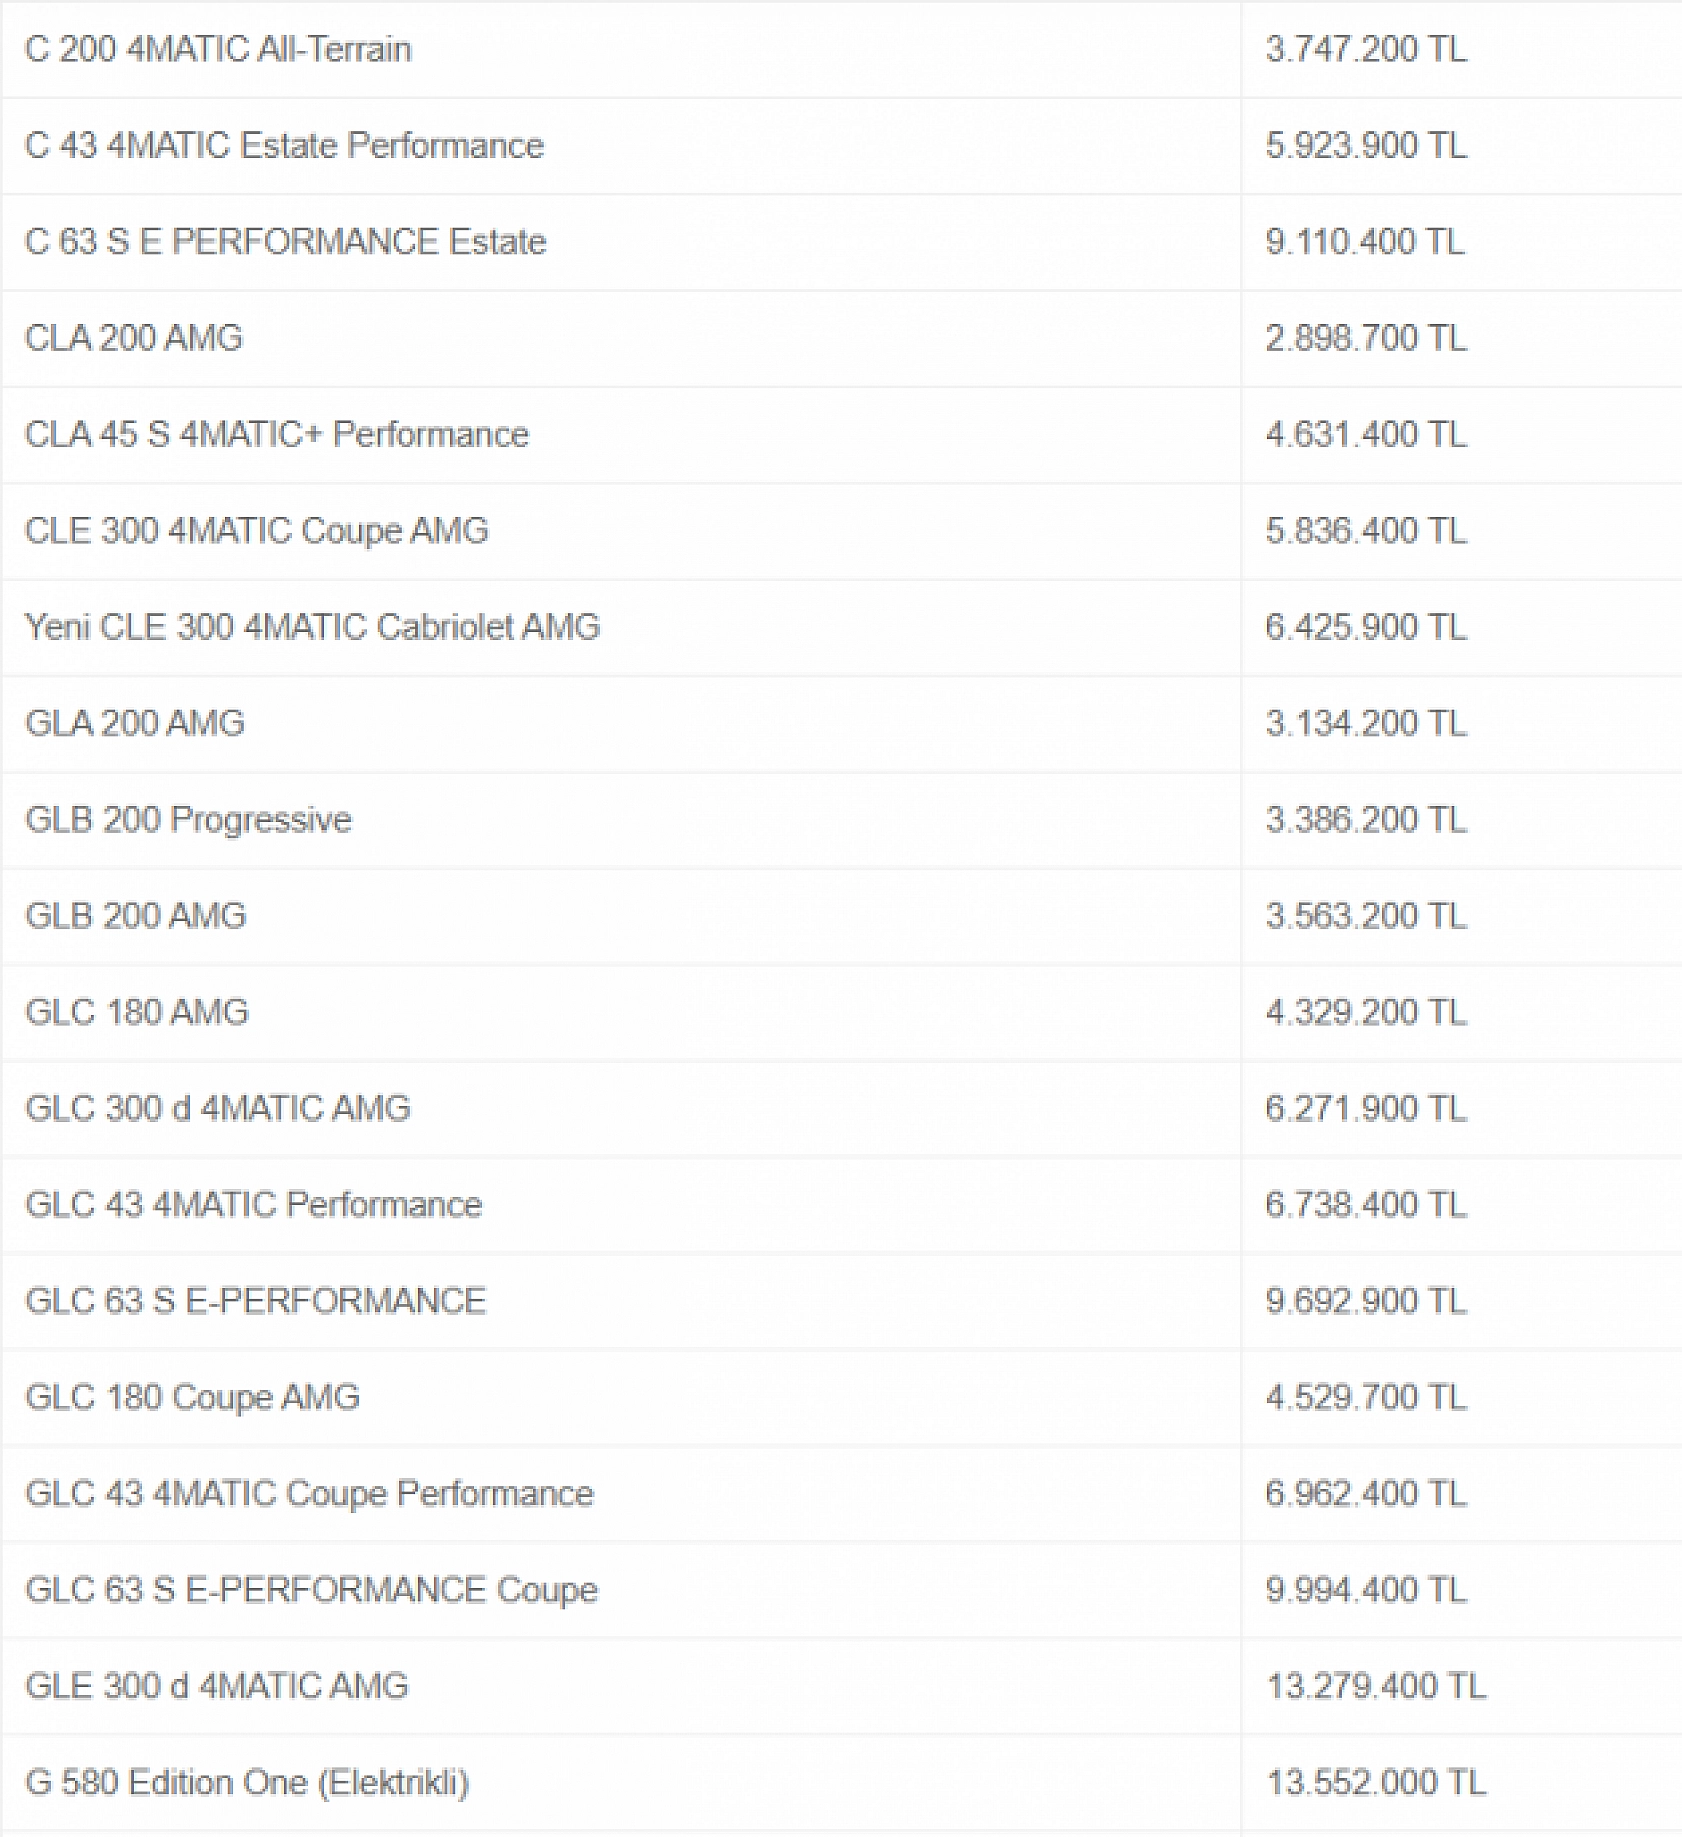Click the 5.836.400 TL price
Image resolution: width=1682 pixels, height=1837 pixels.
tap(1366, 530)
